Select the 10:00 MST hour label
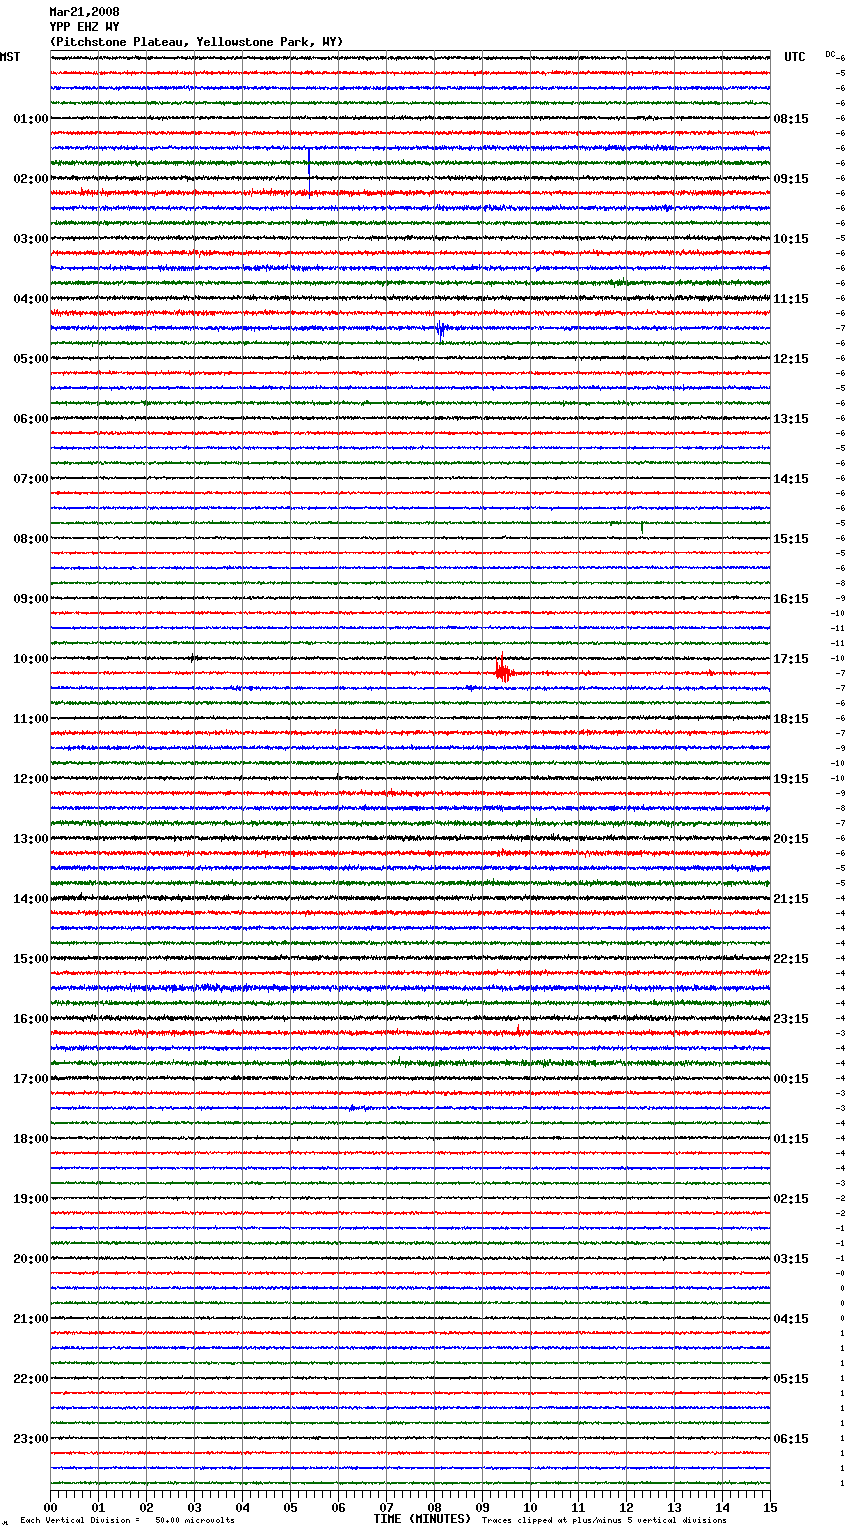This screenshot has height=1534, width=850. pyautogui.click(x=31, y=659)
